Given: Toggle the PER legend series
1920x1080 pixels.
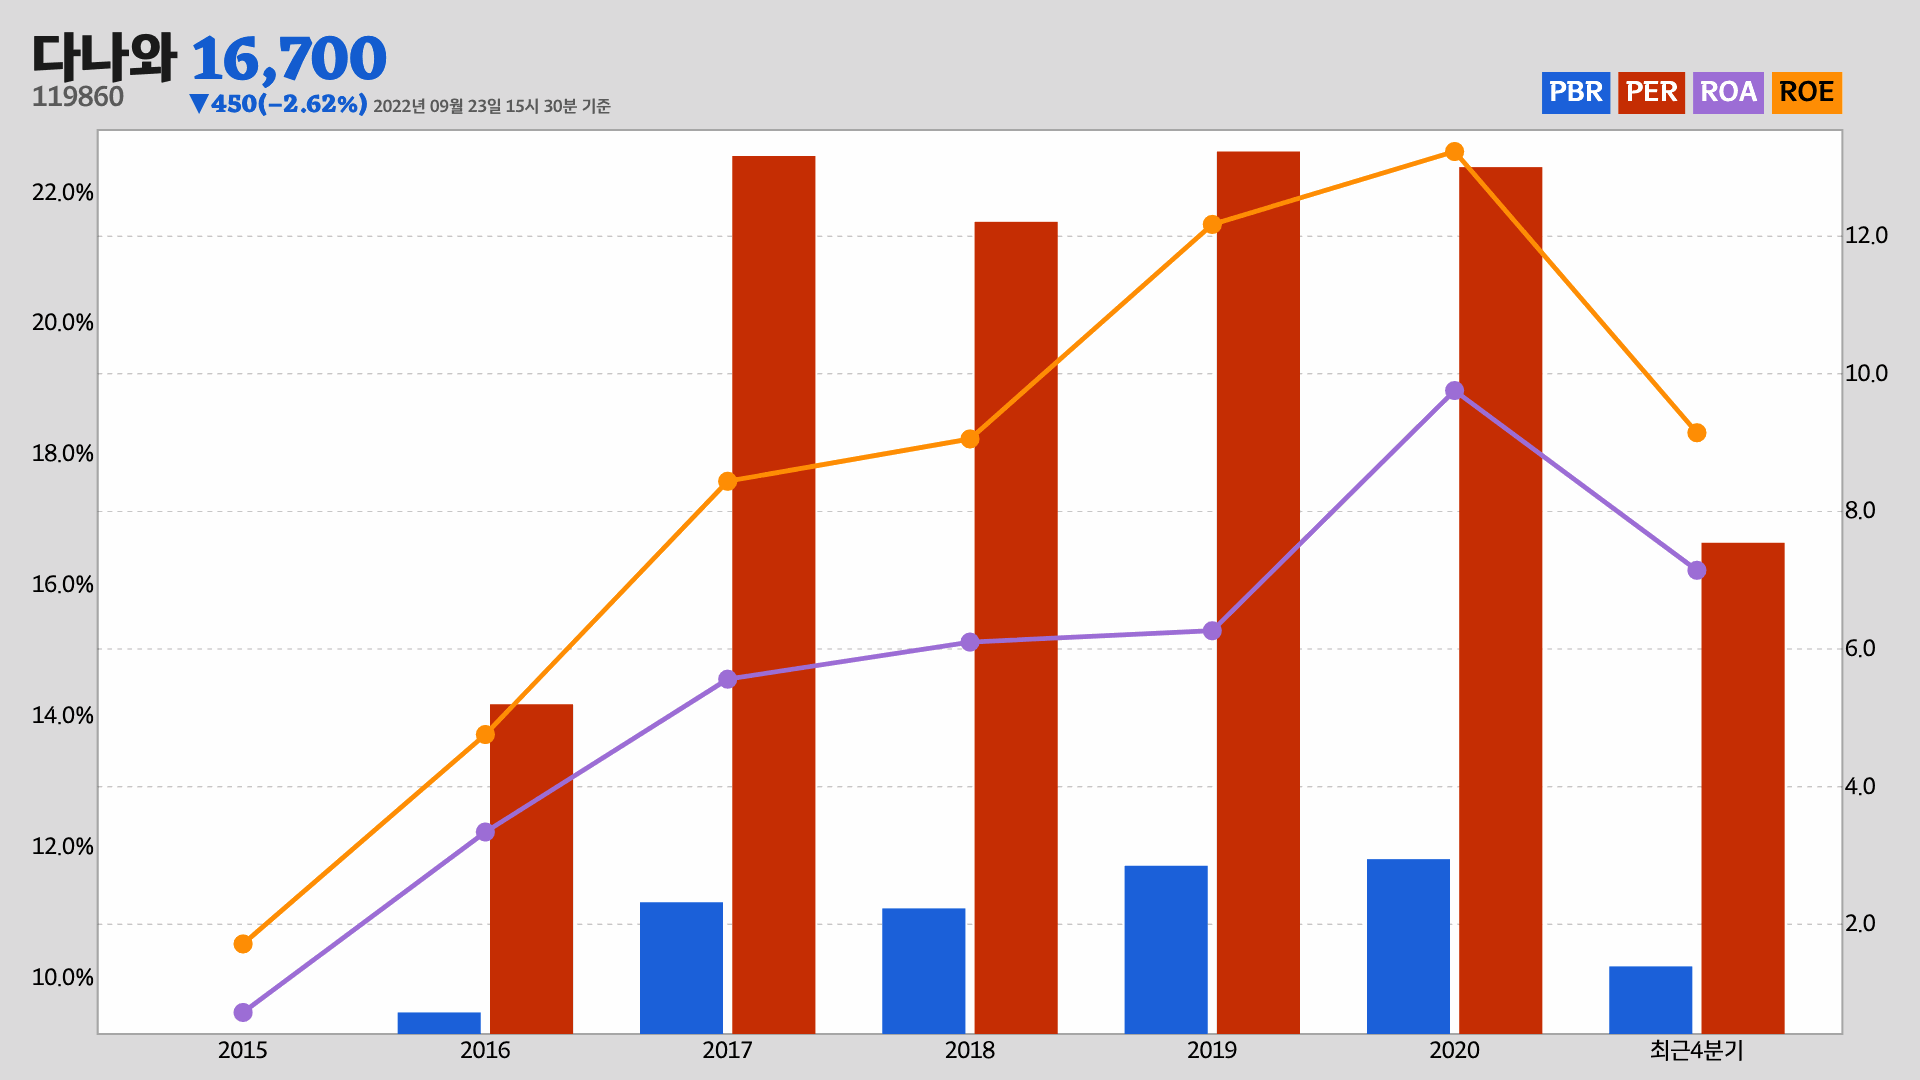Looking at the screenshot, I should pyautogui.click(x=1651, y=92).
